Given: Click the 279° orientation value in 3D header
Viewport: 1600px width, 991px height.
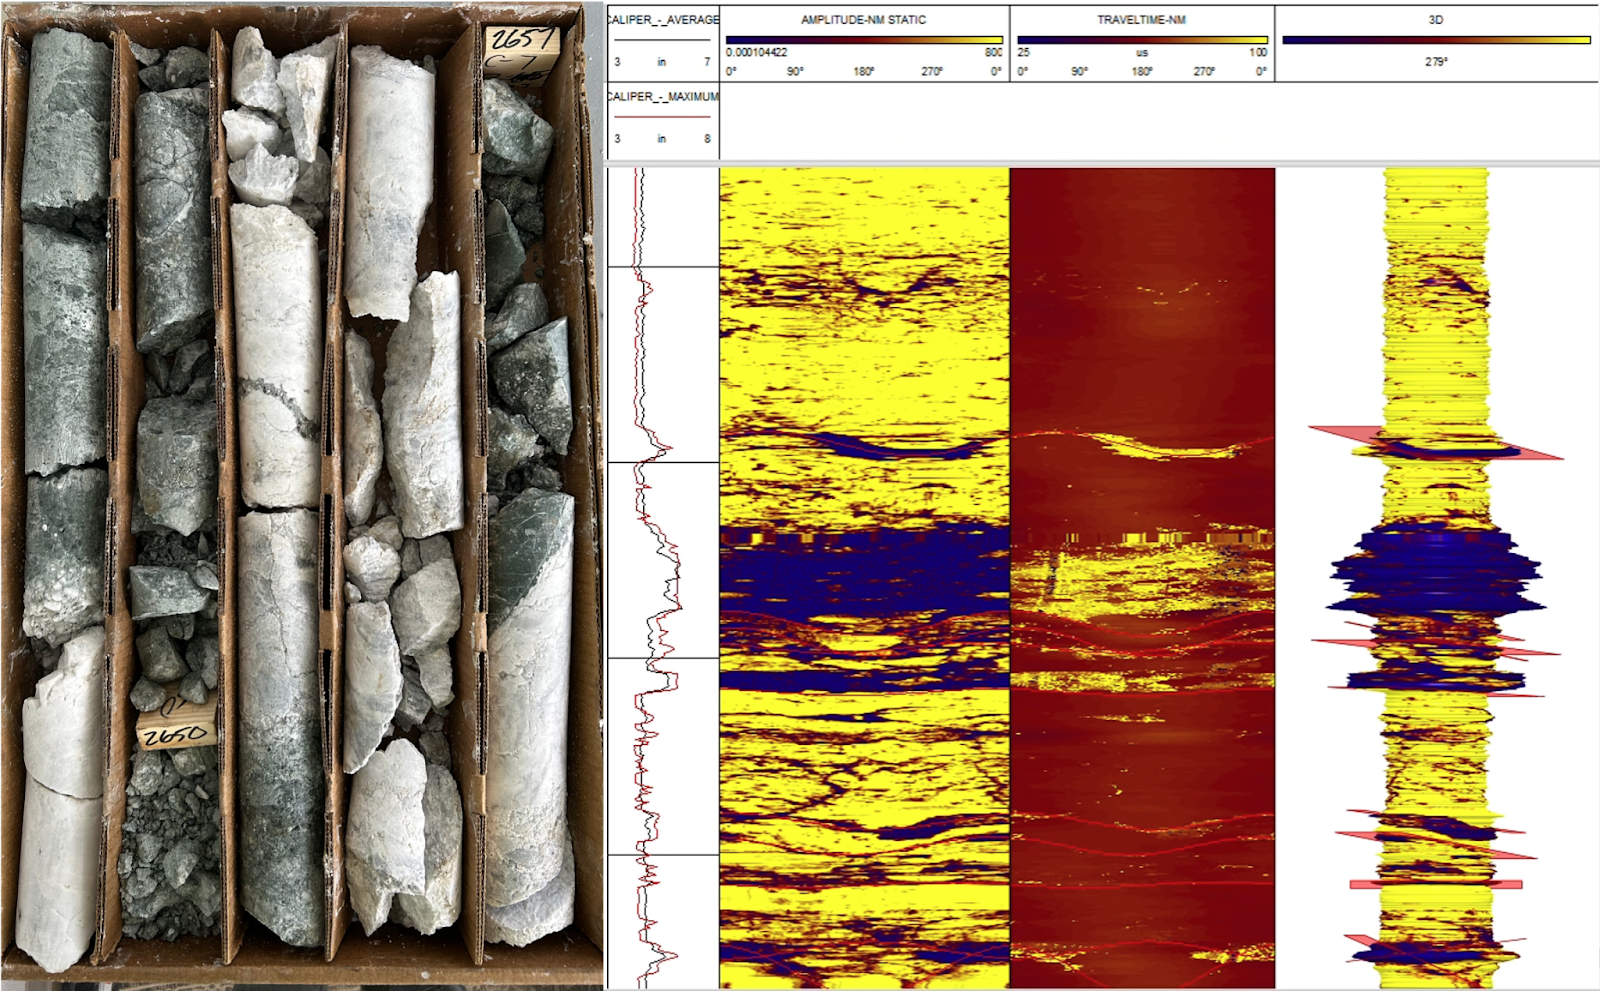Looking at the screenshot, I should coord(1436,62).
